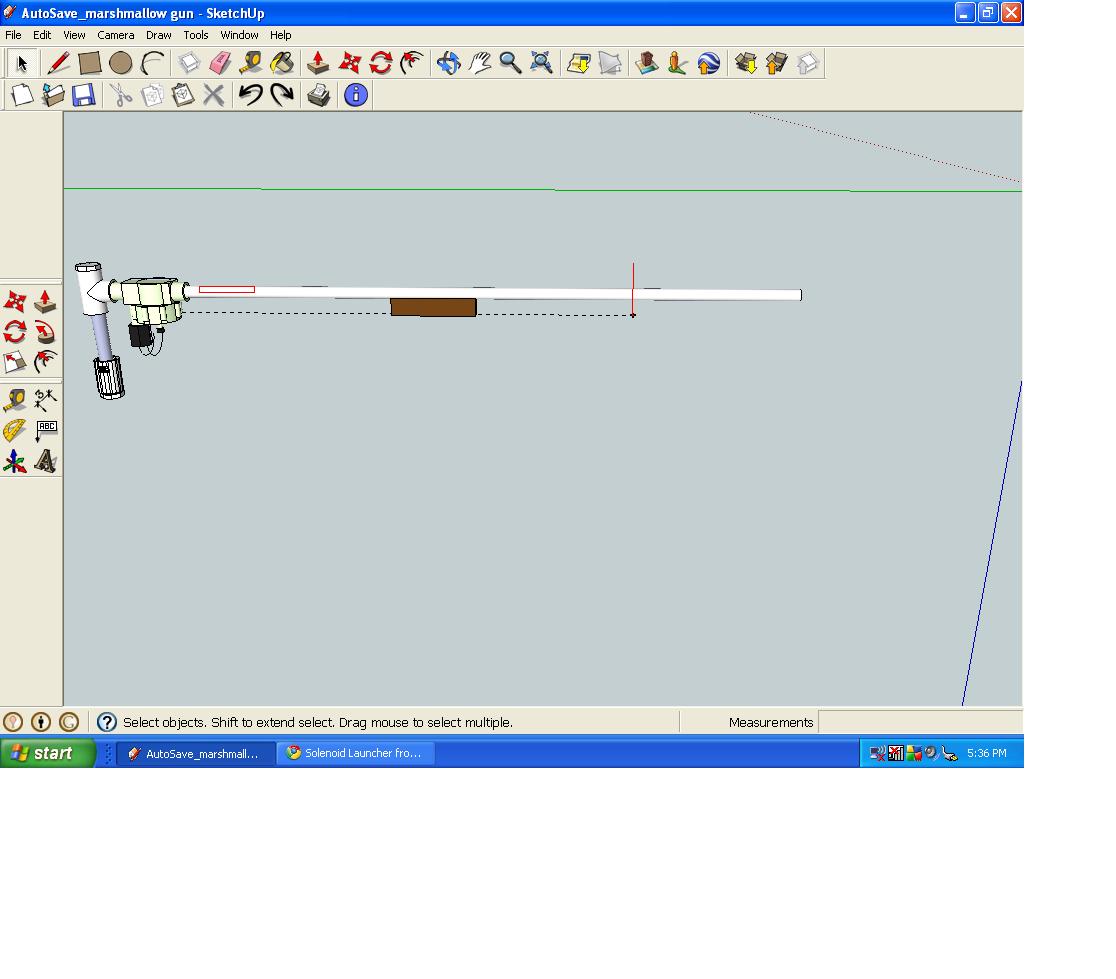Select the Scale tool in side panel
The image size is (1116, 979).
(x=14, y=362)
